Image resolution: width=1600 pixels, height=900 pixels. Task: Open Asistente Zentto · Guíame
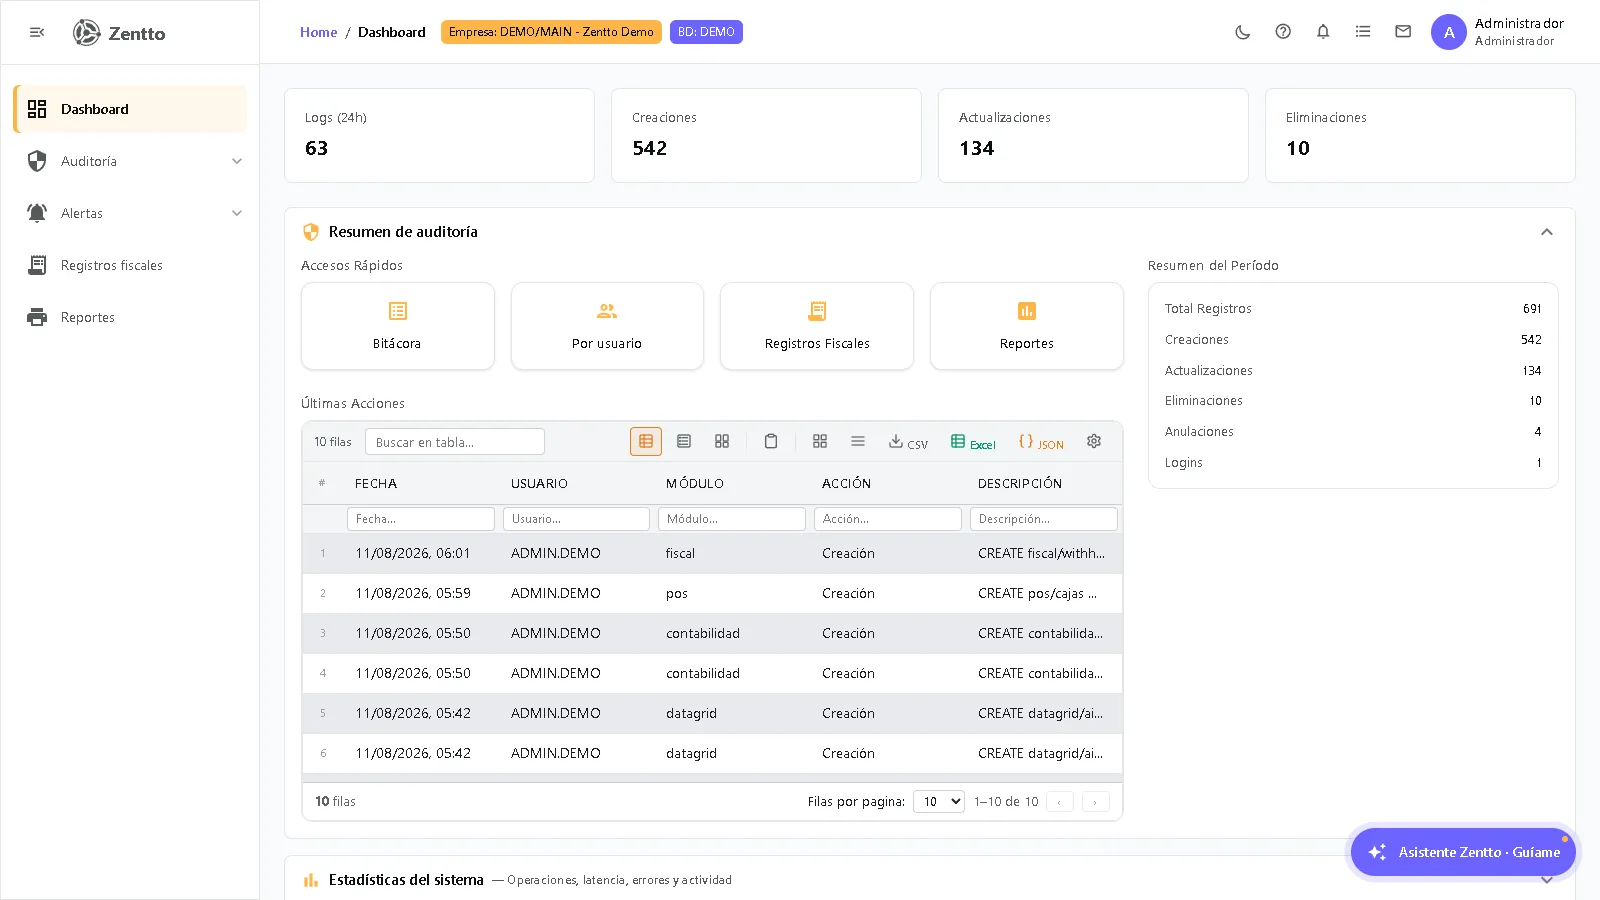1463,852
